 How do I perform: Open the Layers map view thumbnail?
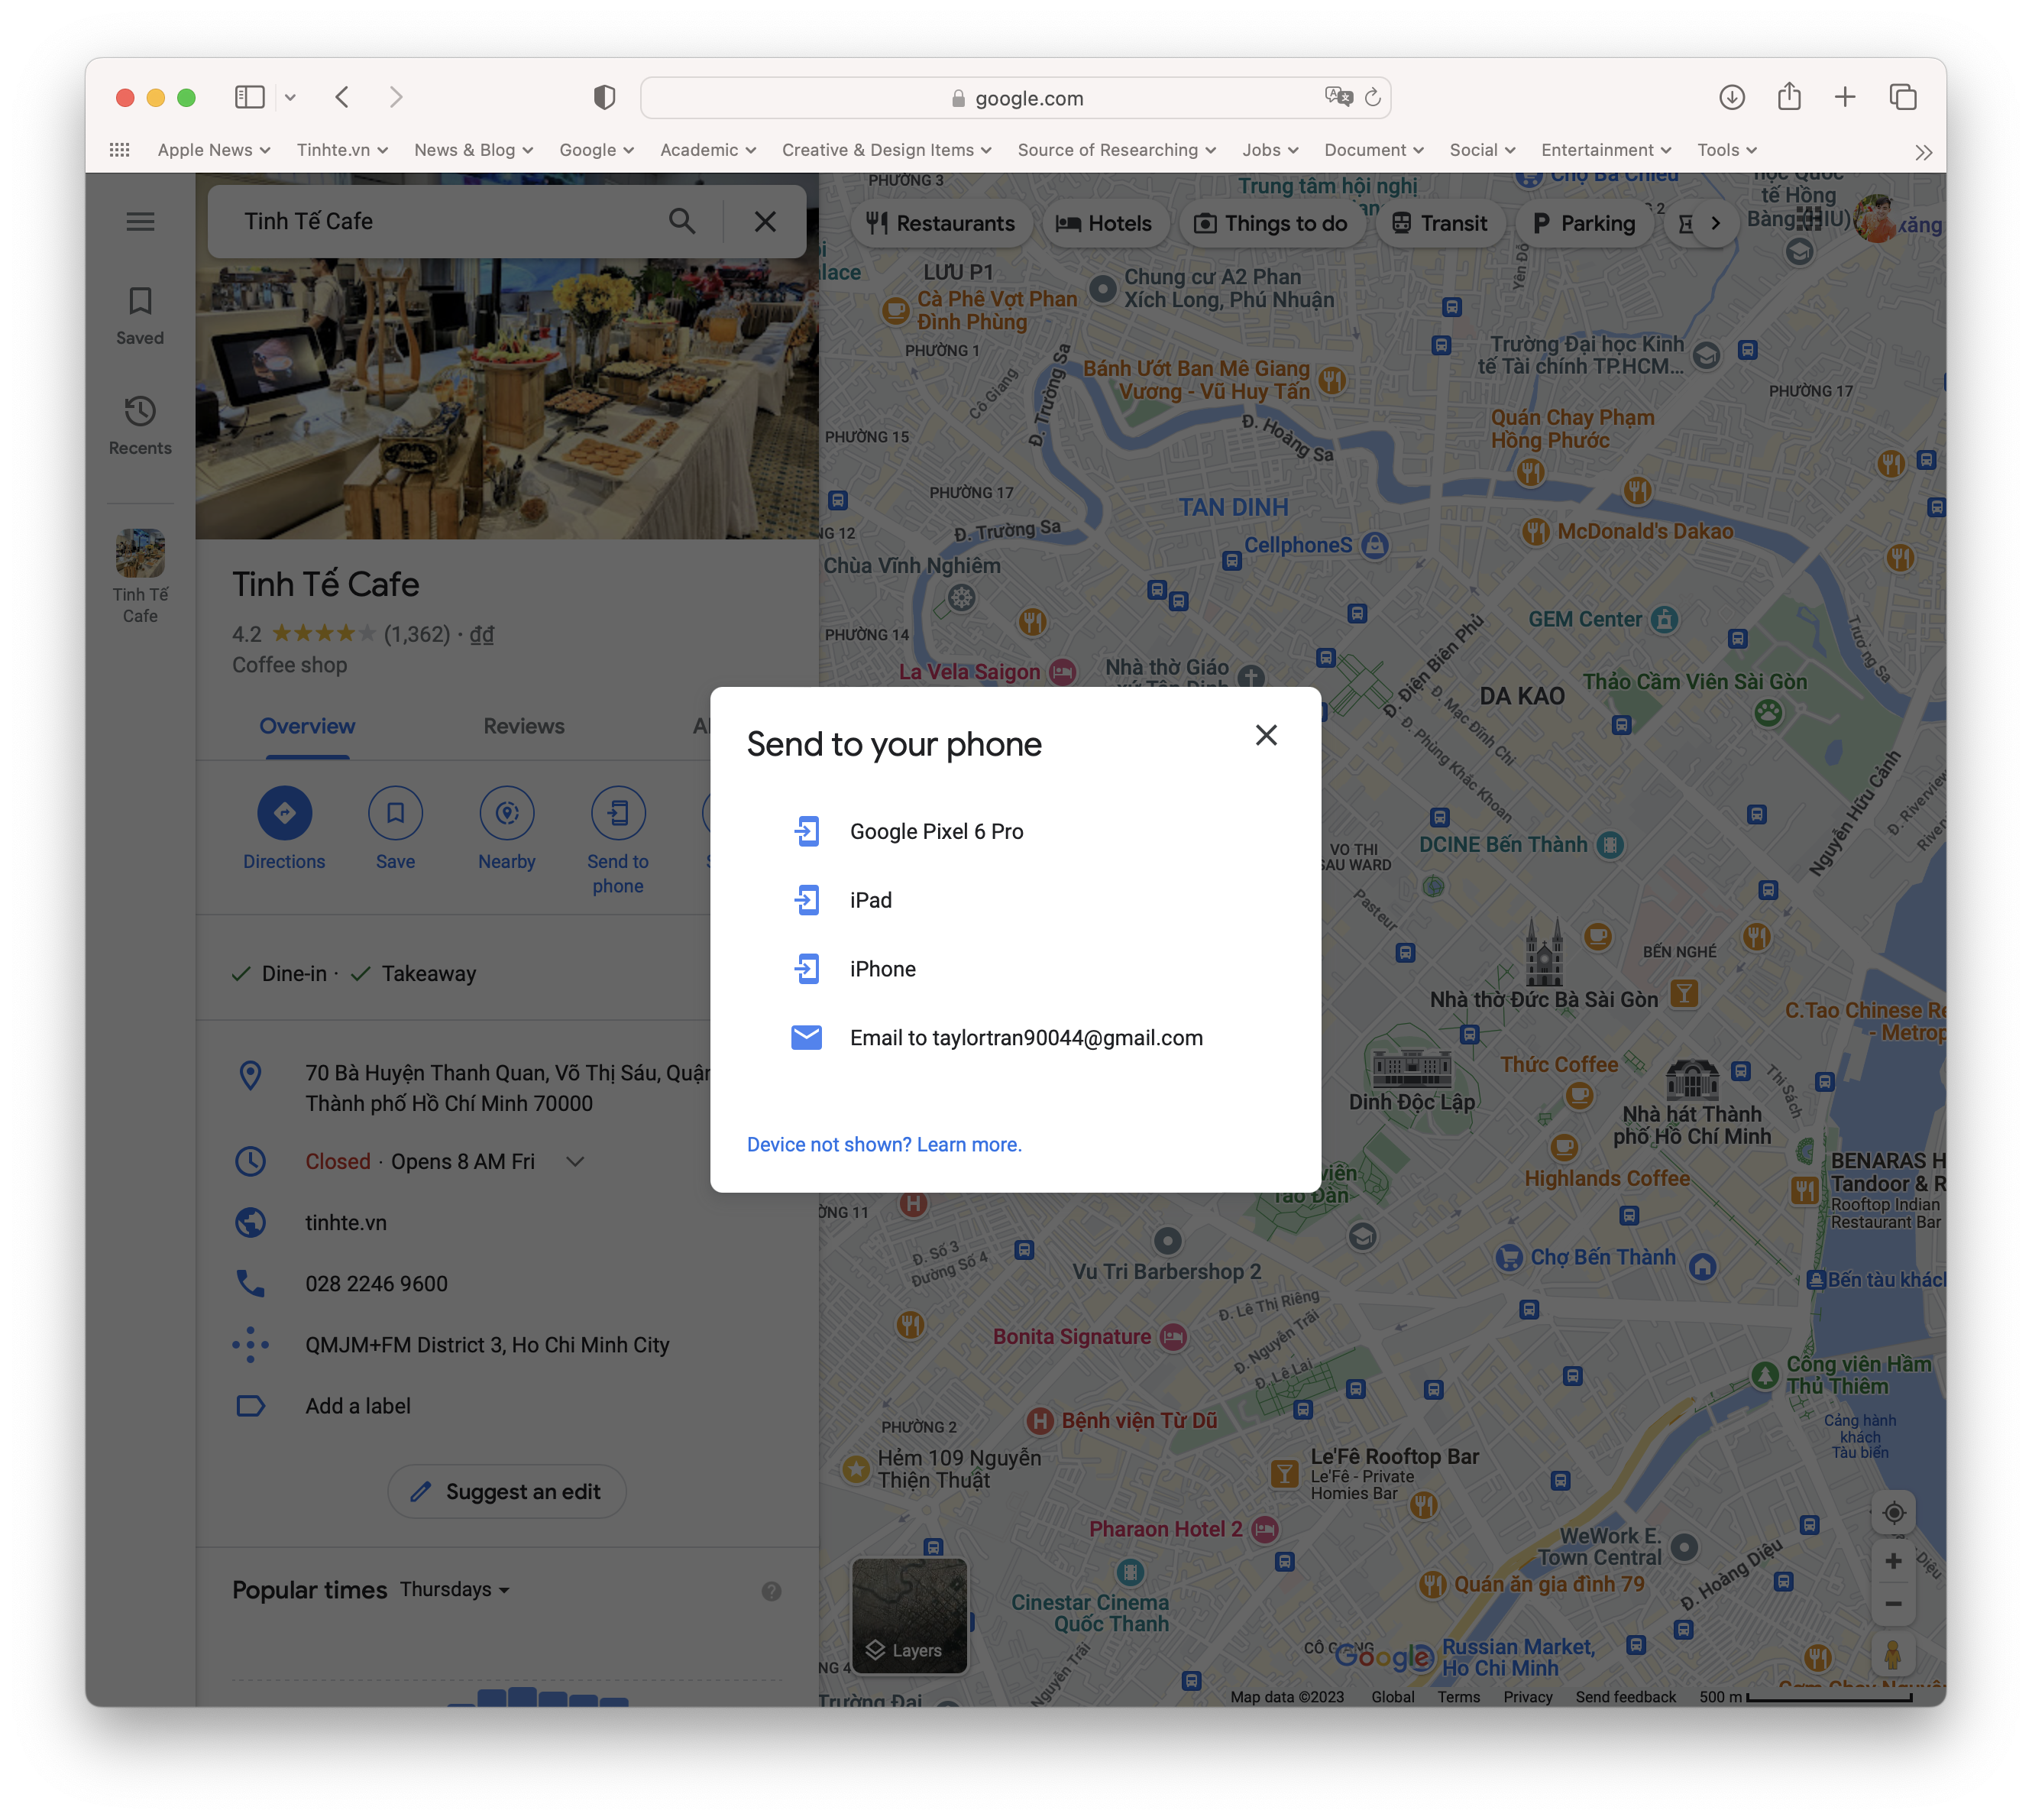pos(909,1614)
